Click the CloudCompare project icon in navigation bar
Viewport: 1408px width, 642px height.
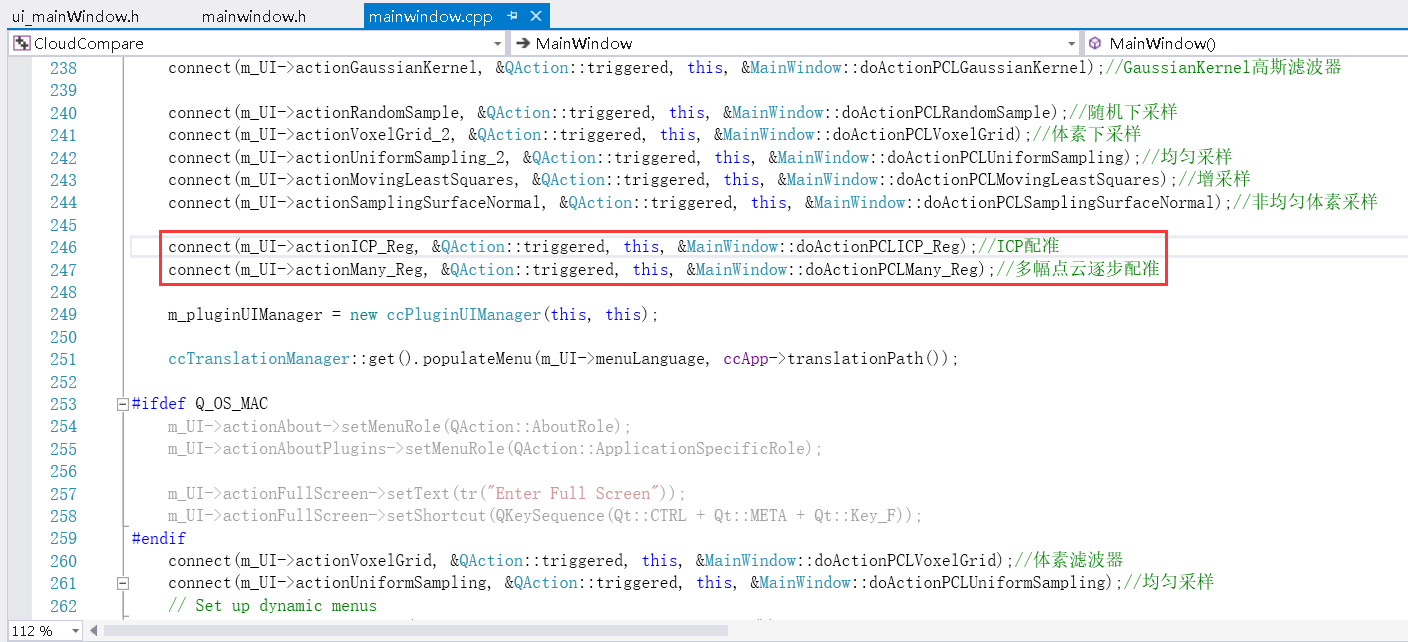coord(20,43)
